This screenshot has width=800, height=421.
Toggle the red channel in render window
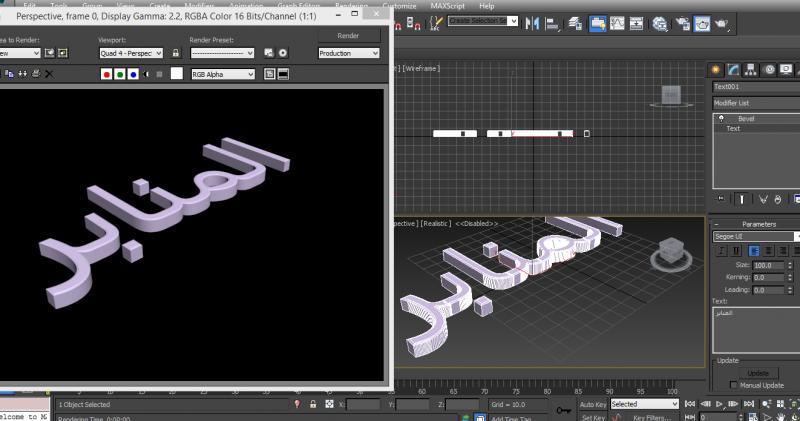click(106, 75)
